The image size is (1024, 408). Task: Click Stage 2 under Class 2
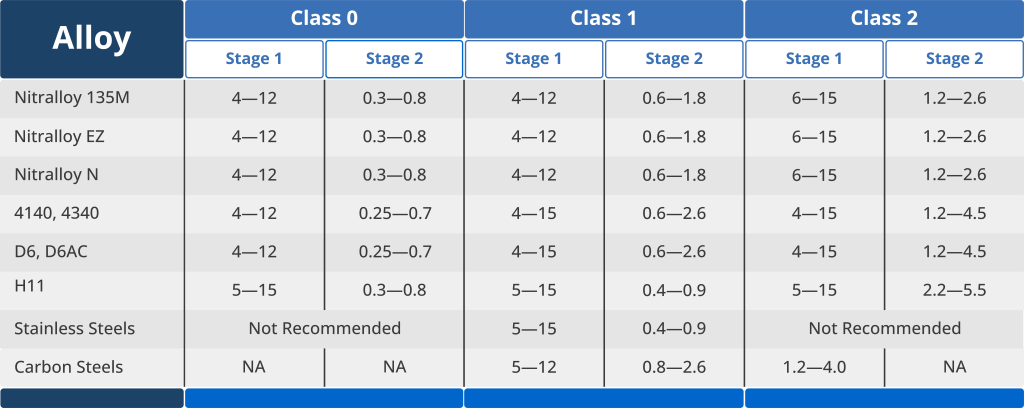pos(954,59)
